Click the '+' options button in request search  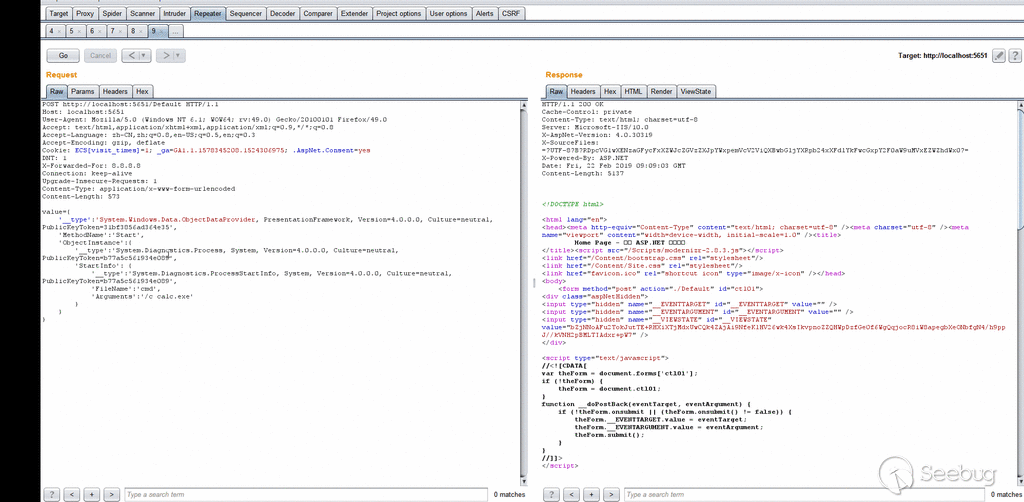[x=91, y=494]
